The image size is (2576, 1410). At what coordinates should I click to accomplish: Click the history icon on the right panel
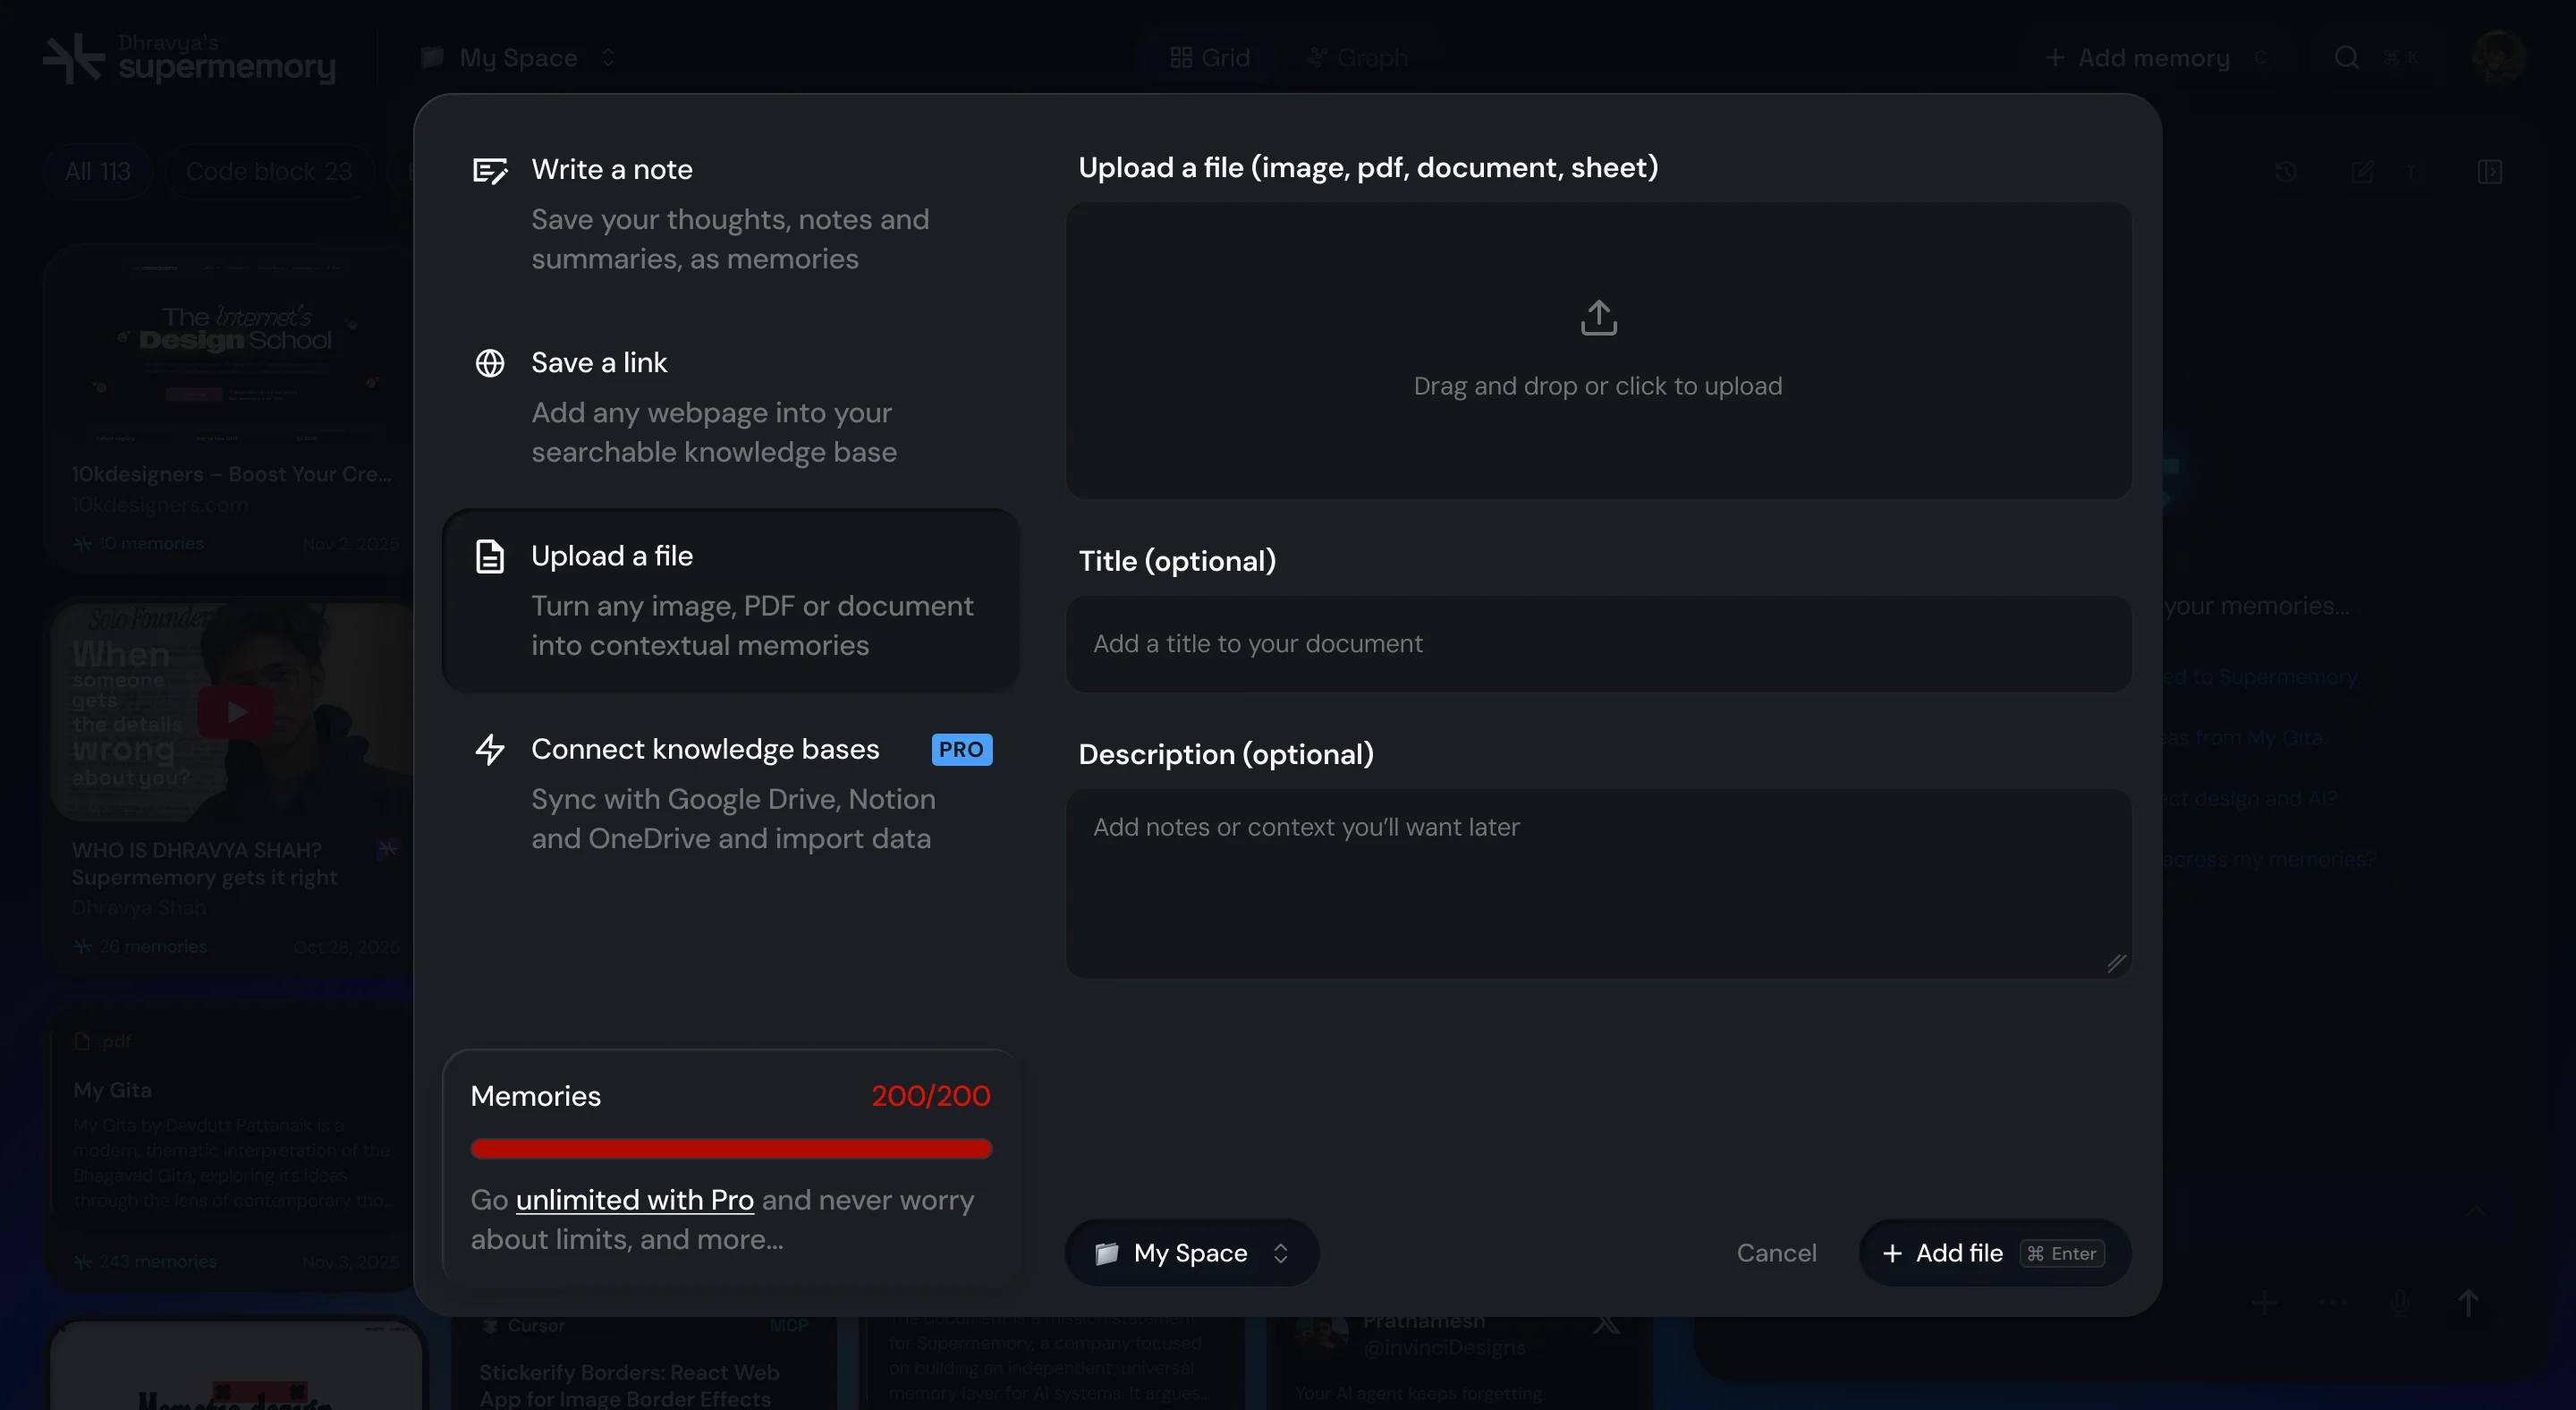click(2287, 172)
